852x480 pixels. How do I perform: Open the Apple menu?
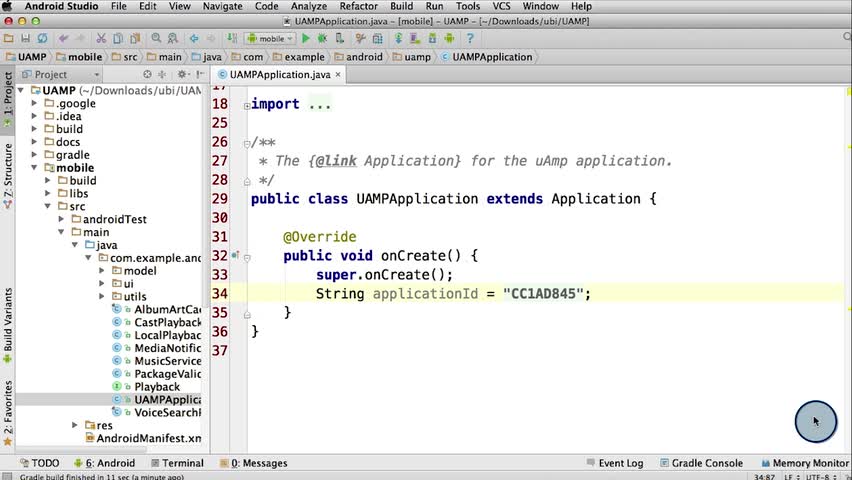pyautogui.click(x=8, y=7)
